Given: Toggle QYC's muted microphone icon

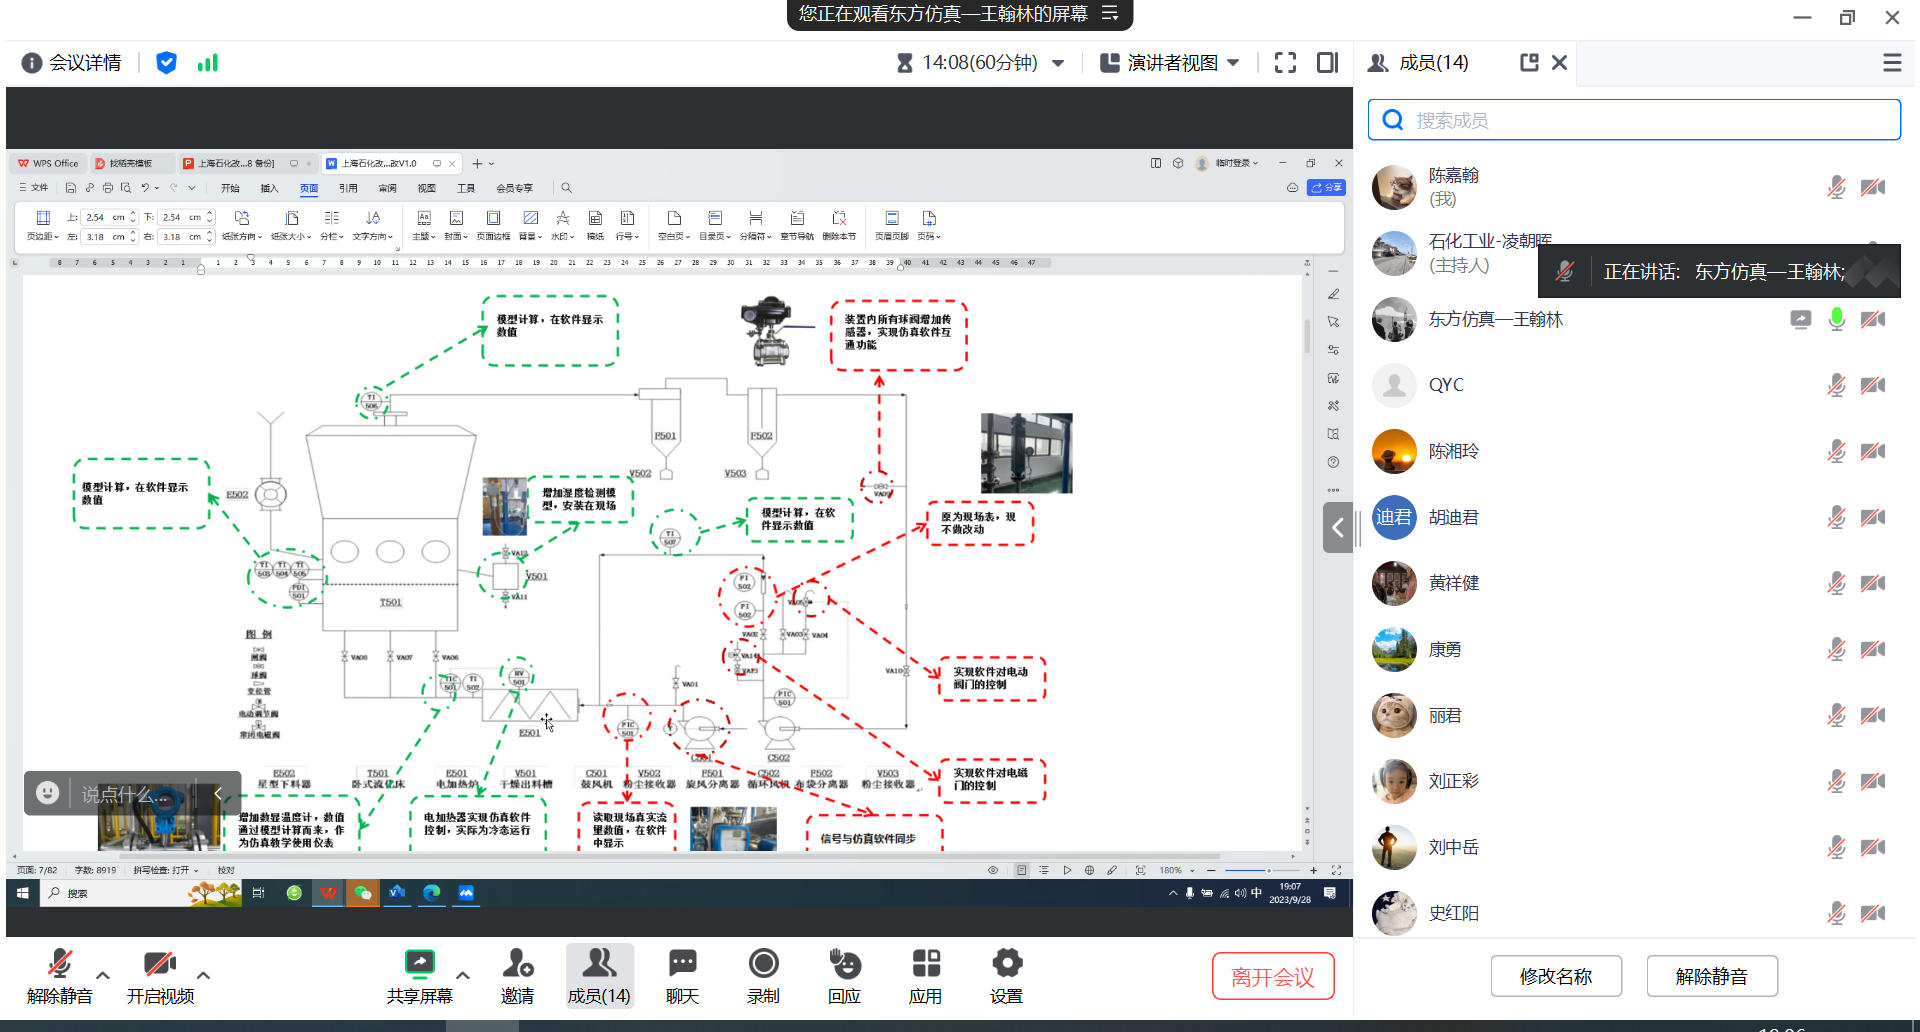Looking at the screenshot, I should tap(1836, 385).
